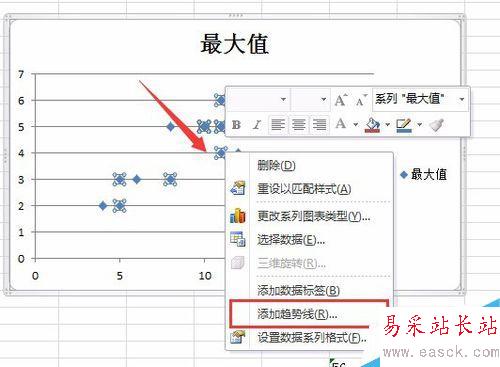500x367 pixels.
Task: Click the reset to match style icon
Action: click(238, 189)
